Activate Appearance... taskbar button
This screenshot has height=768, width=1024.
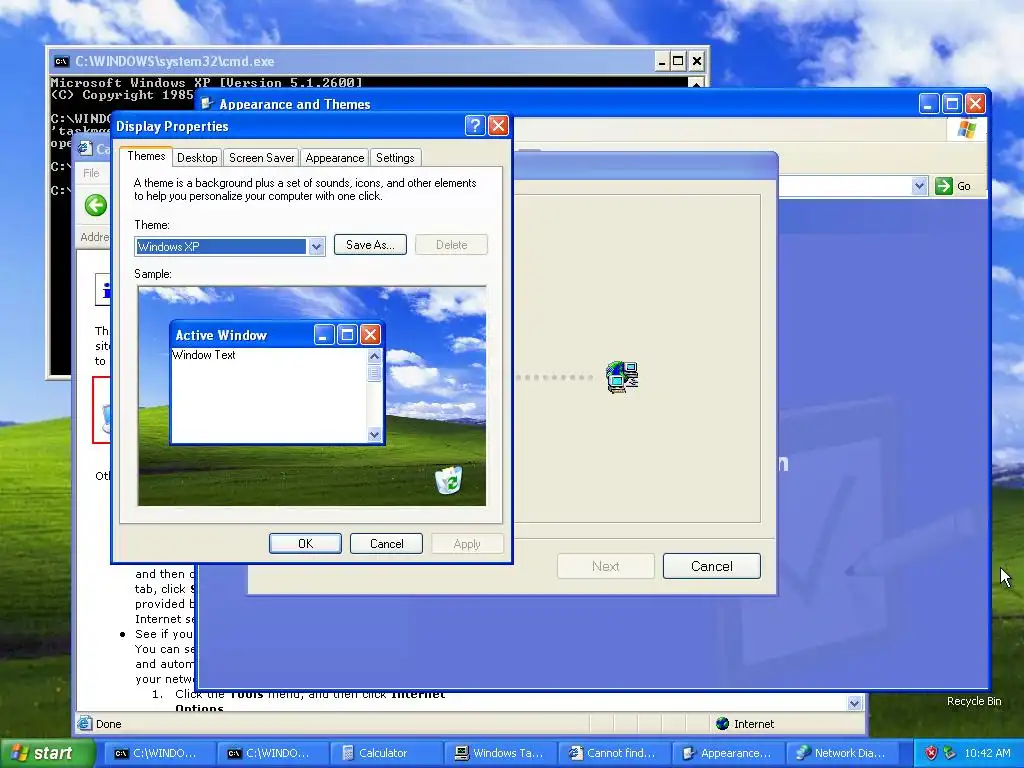click(x=727, y=753)
